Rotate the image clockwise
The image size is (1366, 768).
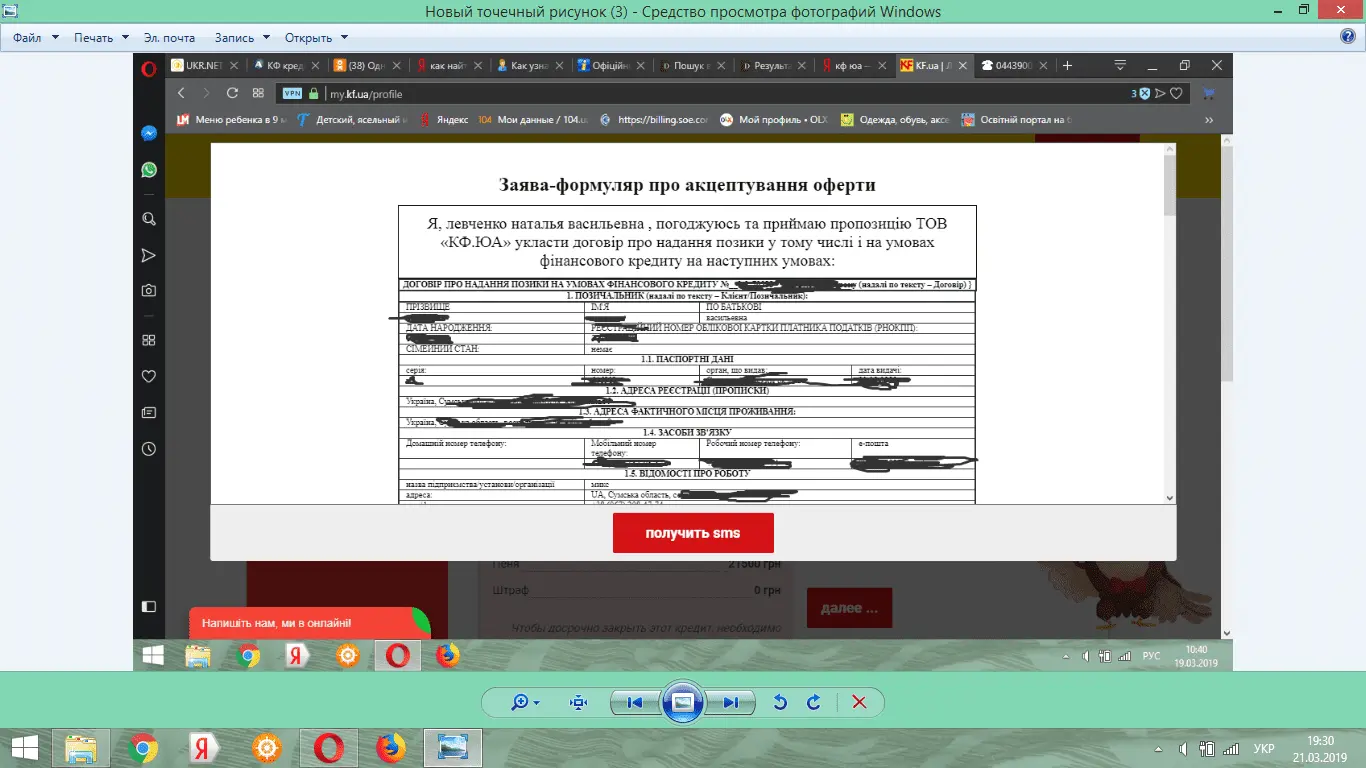click(814, 702)
